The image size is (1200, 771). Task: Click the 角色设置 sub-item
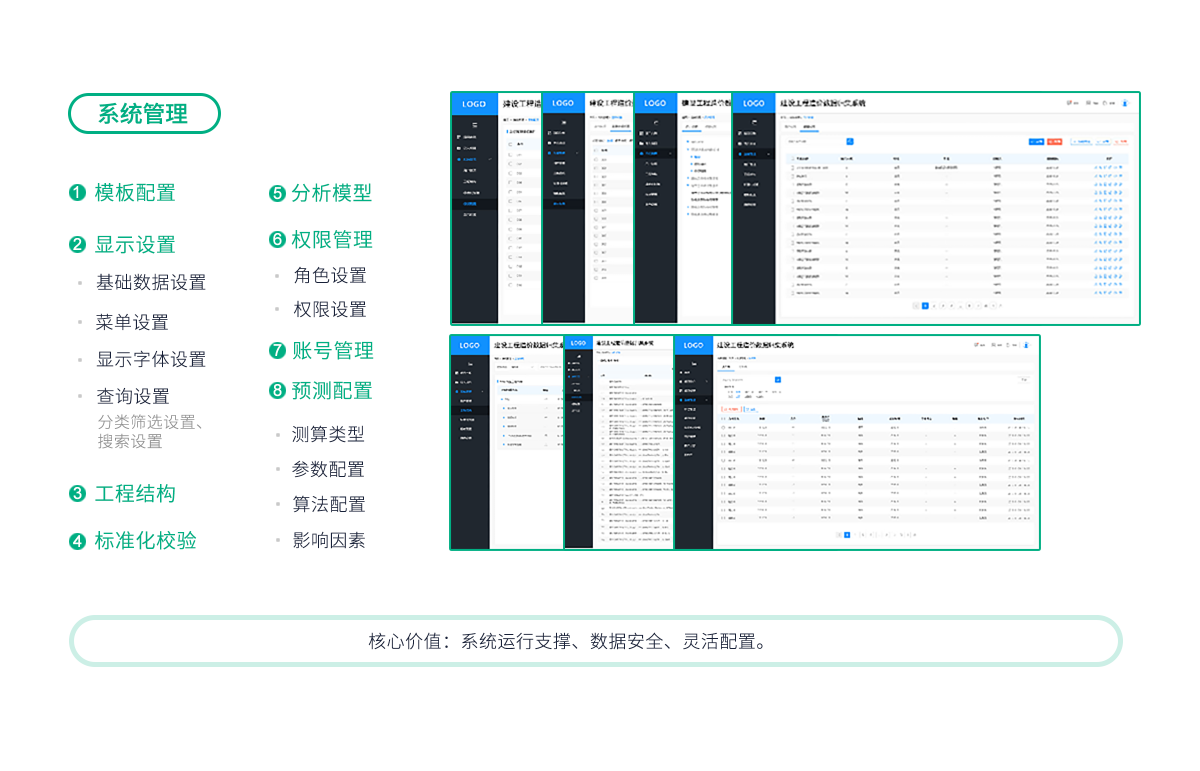(330, 276)
